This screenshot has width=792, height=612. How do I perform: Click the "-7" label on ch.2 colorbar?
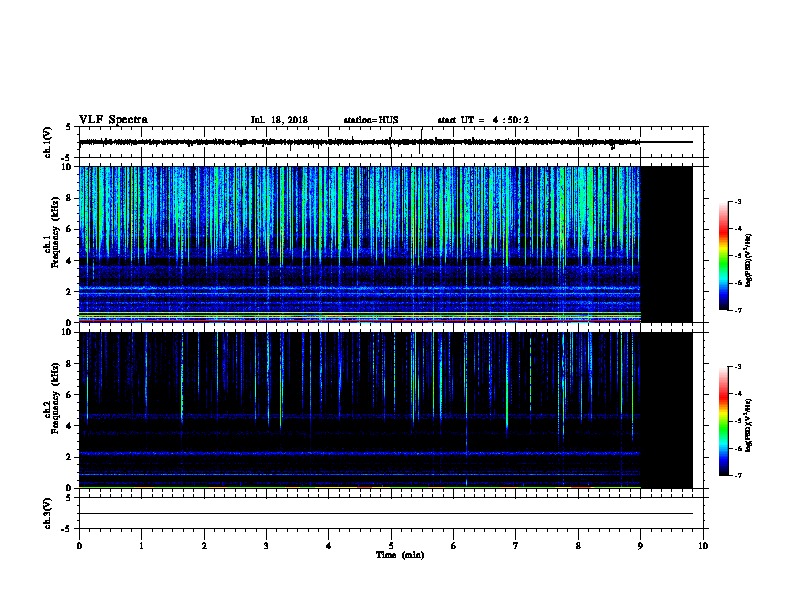pos(737,475)
